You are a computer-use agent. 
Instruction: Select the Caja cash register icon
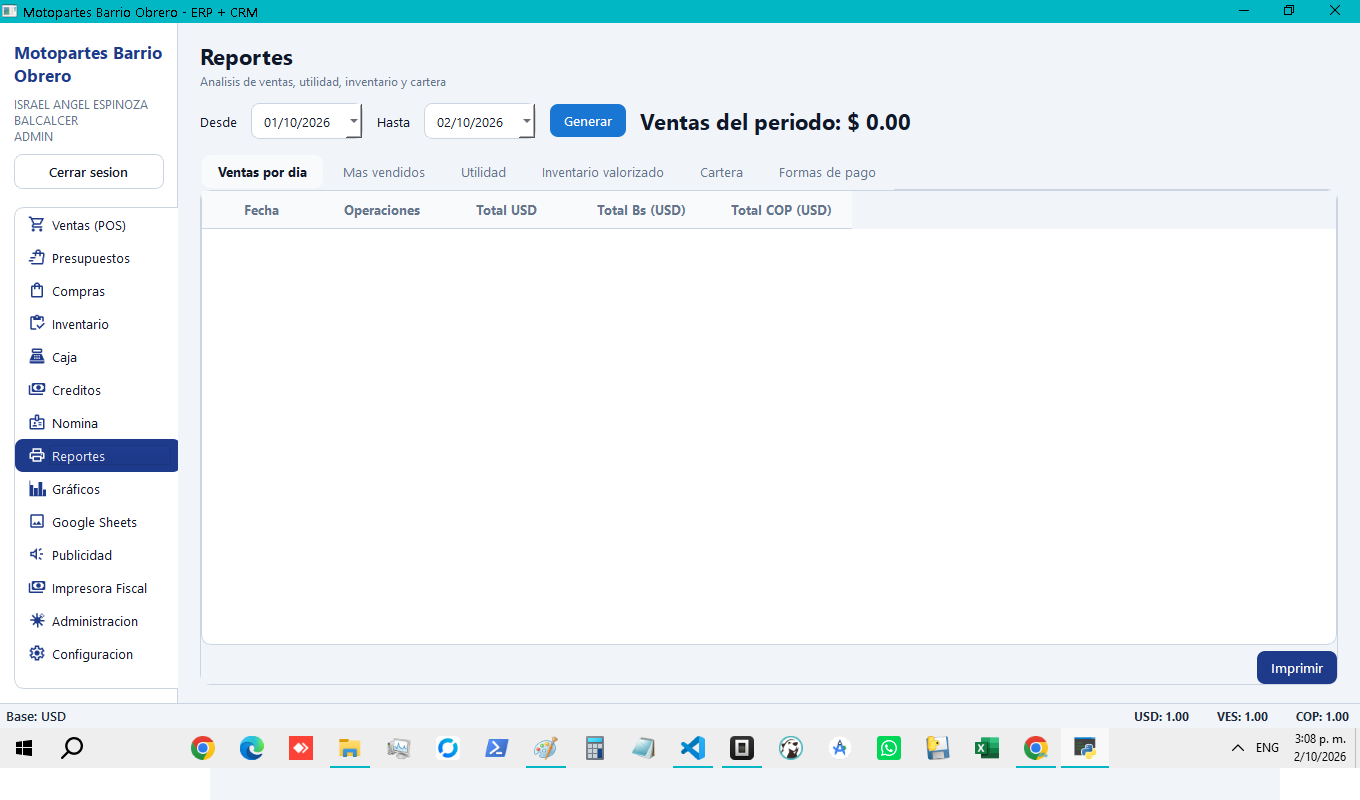[37, 357]
